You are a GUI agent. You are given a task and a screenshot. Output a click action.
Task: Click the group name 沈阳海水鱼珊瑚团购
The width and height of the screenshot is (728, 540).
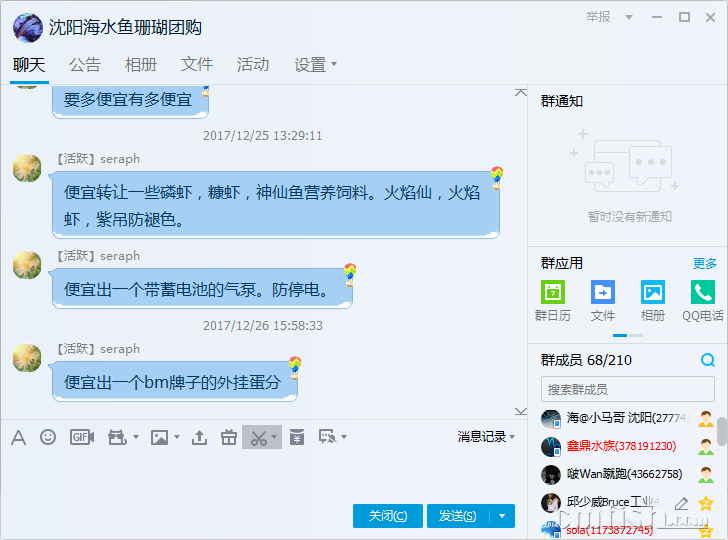click(125, 27)
